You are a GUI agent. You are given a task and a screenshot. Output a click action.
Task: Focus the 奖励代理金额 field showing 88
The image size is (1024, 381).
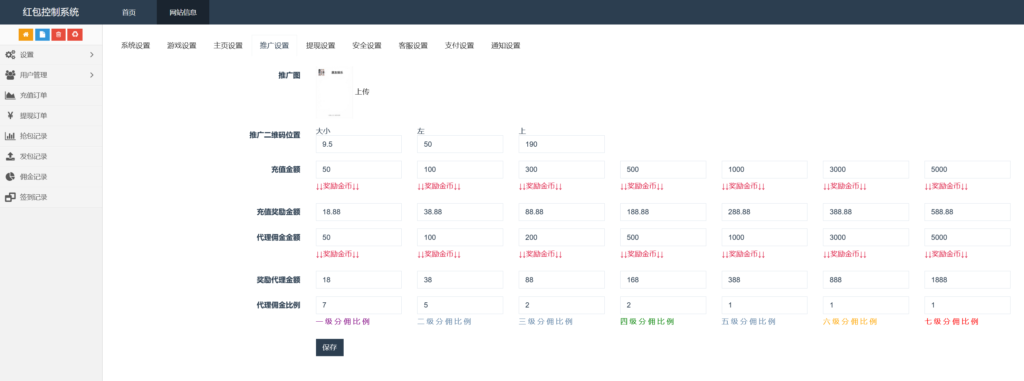click(x=562, y=280)
